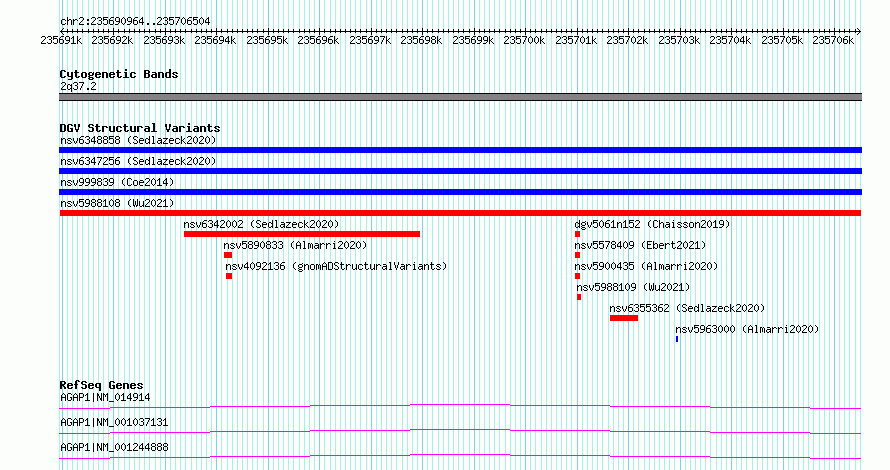Click the 235701k ruler tick label
Viewport: 890px width, 470px height.
point(576,40)
